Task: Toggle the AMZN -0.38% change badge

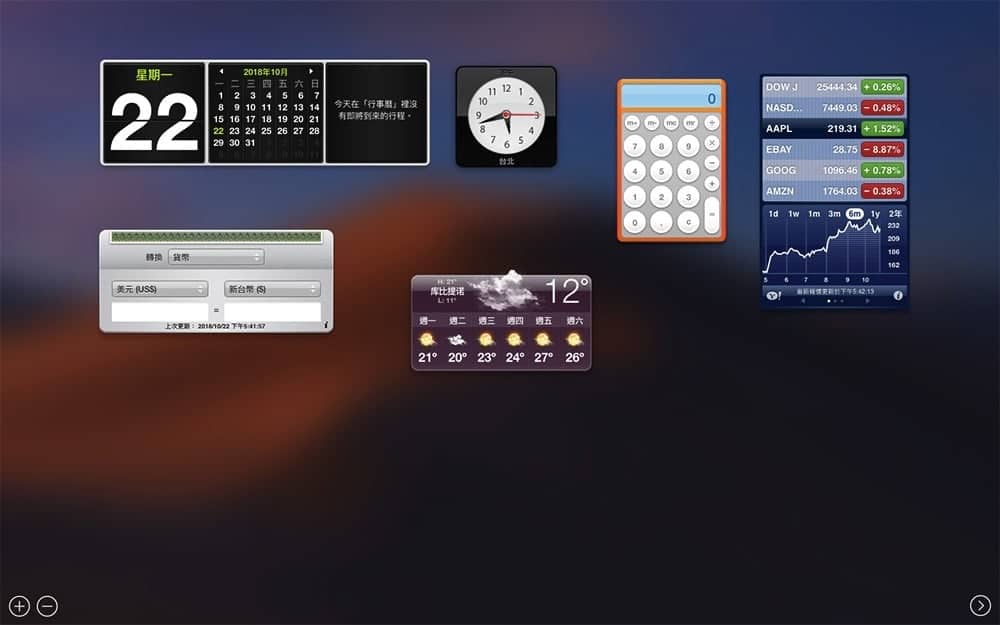Action: (882, 191)
